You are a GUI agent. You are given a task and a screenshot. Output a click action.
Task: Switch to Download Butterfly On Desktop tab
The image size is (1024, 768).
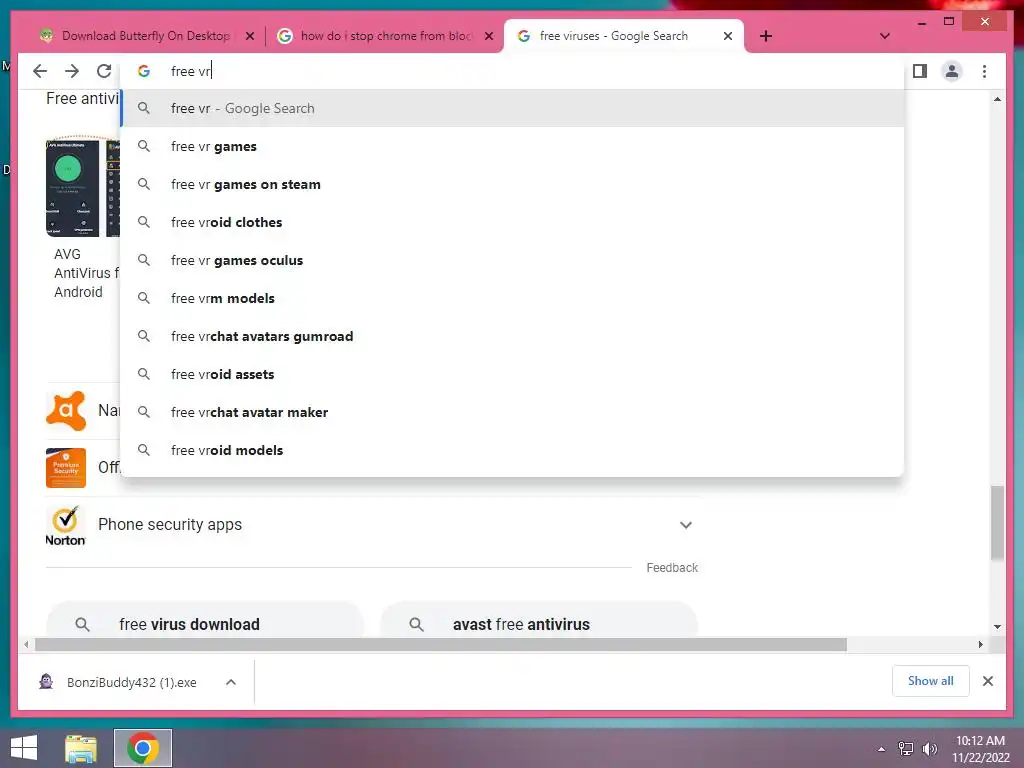point(146,36)
